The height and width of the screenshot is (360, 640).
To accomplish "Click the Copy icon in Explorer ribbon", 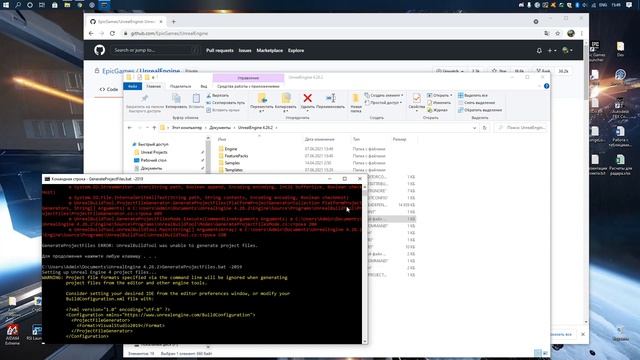I will coord(176,98).
